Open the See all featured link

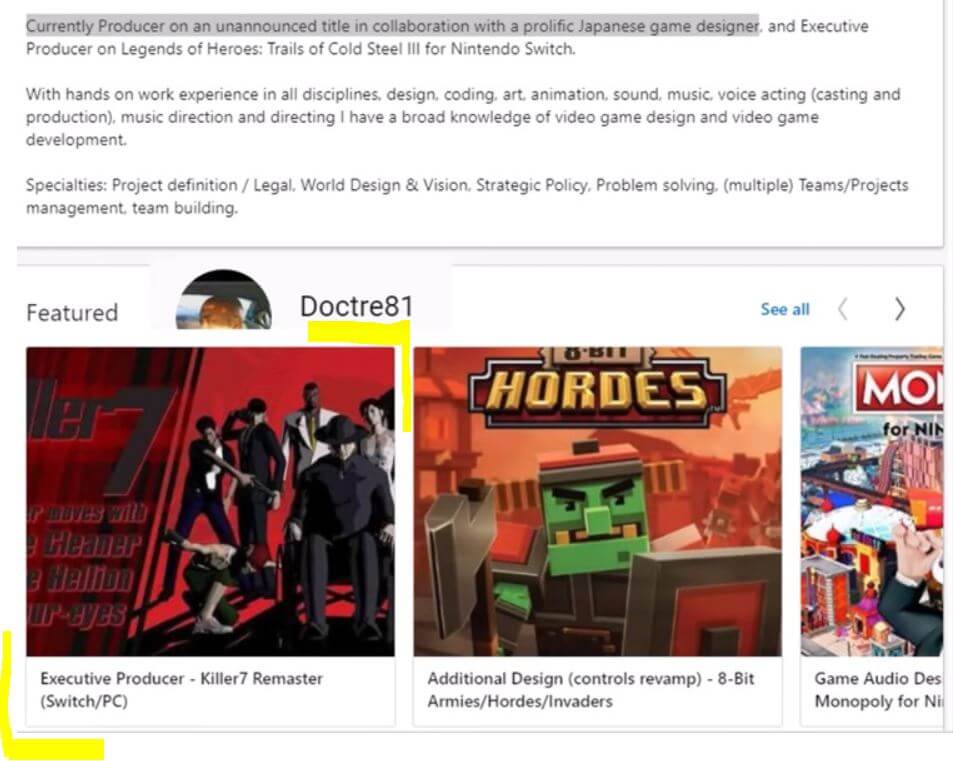tap(785, 309)
